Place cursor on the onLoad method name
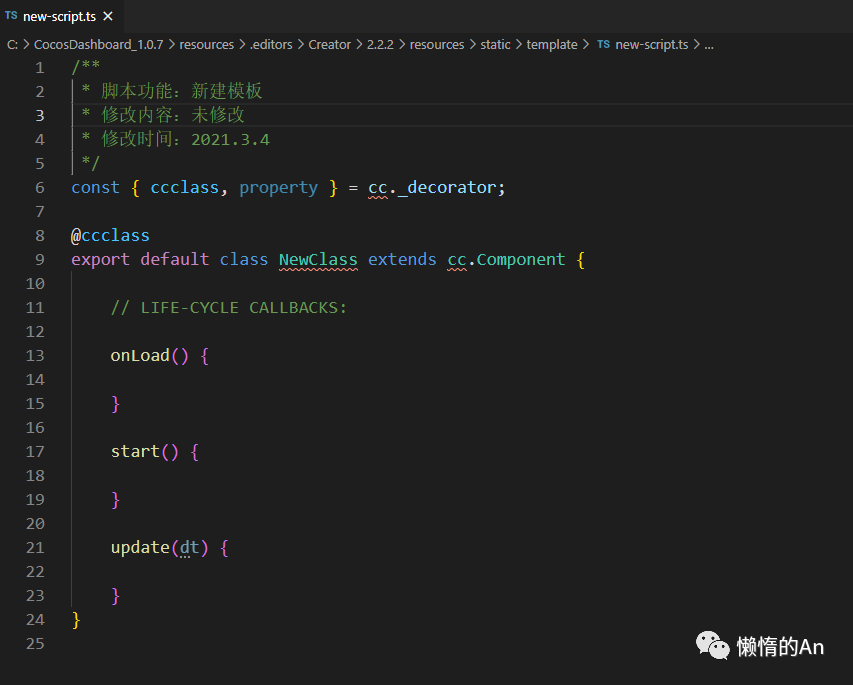Viewport: 853px width, 685px height. (140, 356)
